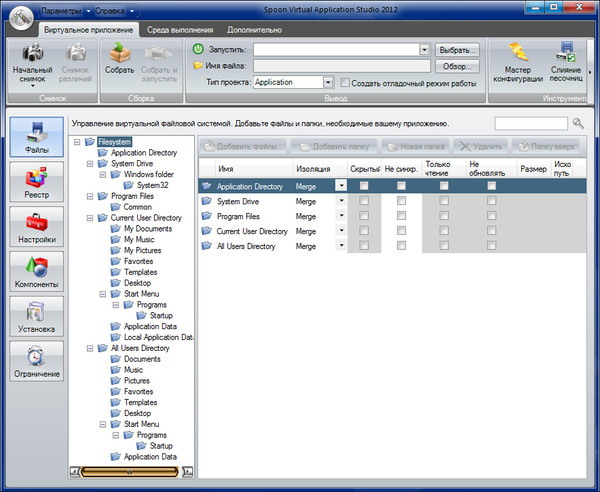This screenshot has height=492, width=600.
Task: Open the Настройки sidebar section
Action: click(36, 229)
